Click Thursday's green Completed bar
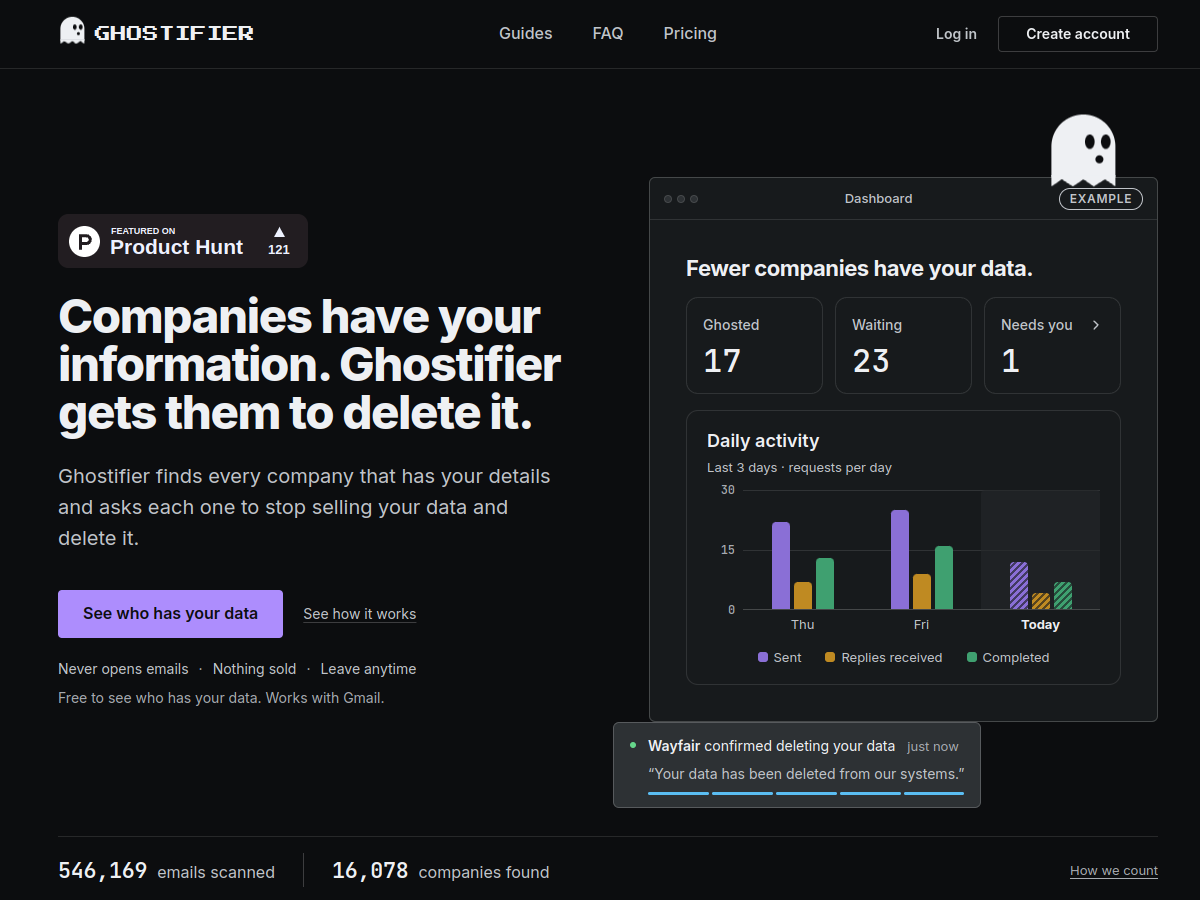 pos(825,584)
